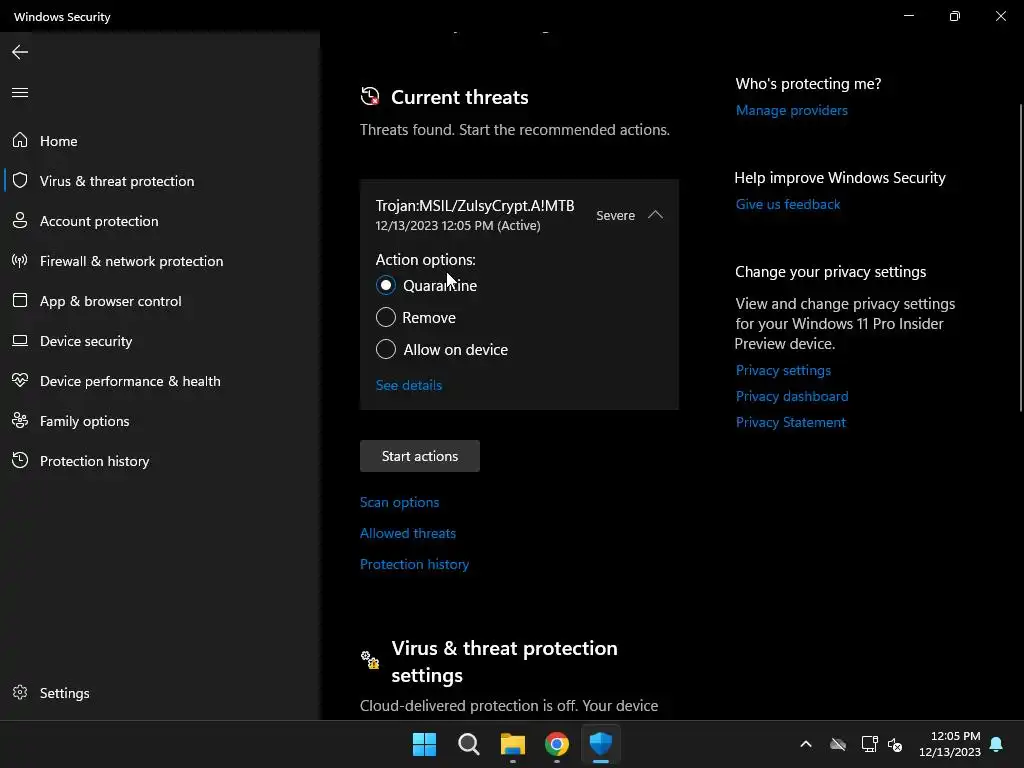
Task: Open the Privacy dashboard link
Action: 792,396
